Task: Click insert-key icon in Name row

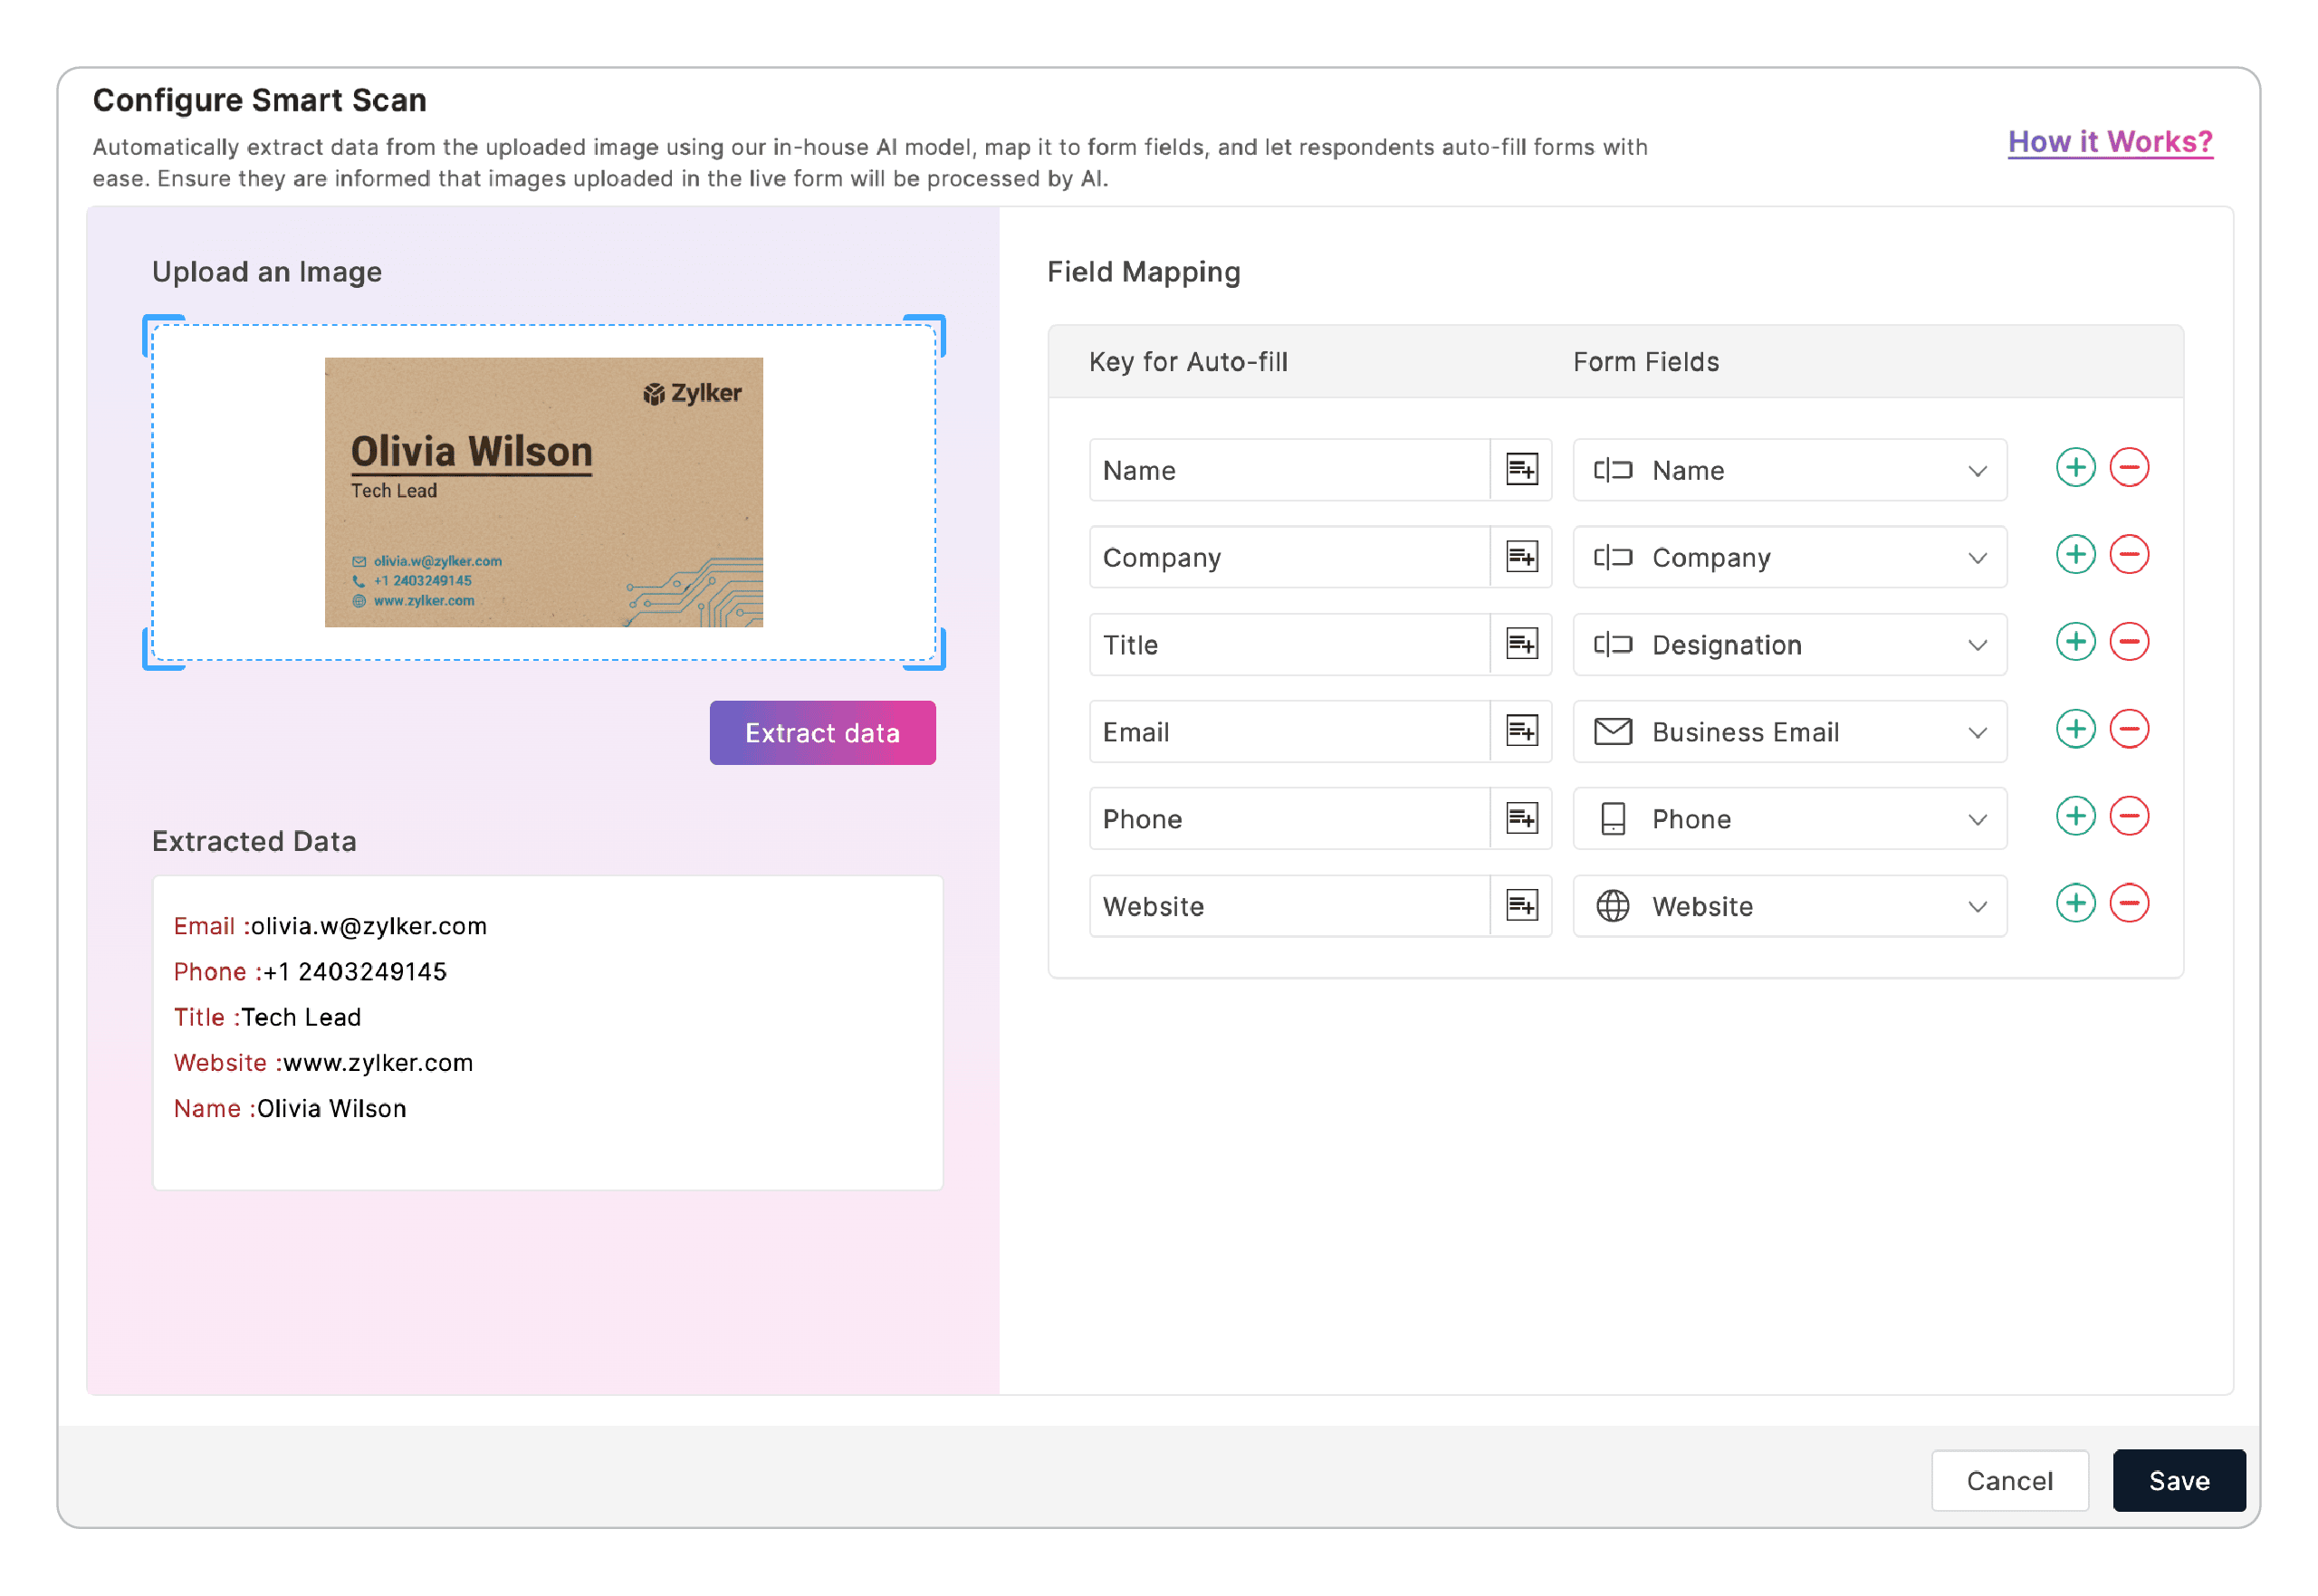Action: click(1521, 469)
